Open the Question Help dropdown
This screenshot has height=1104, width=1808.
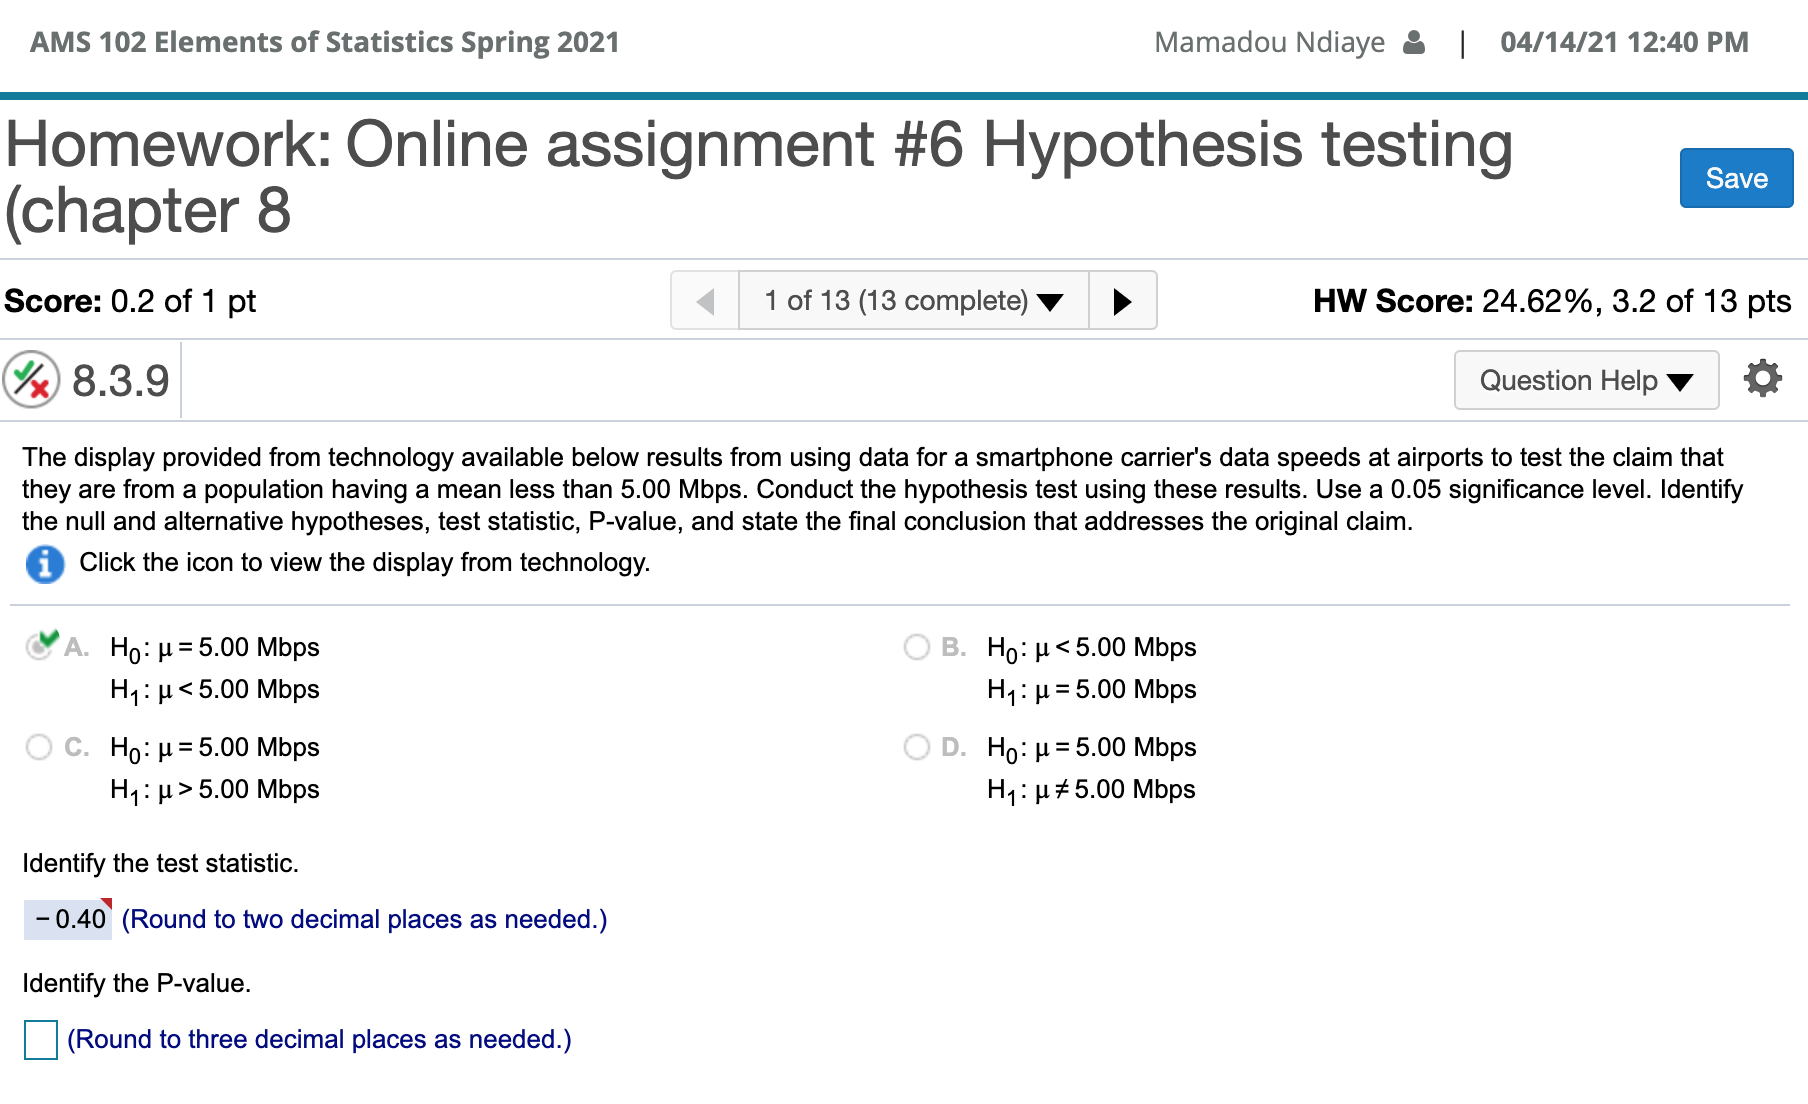1586,380
